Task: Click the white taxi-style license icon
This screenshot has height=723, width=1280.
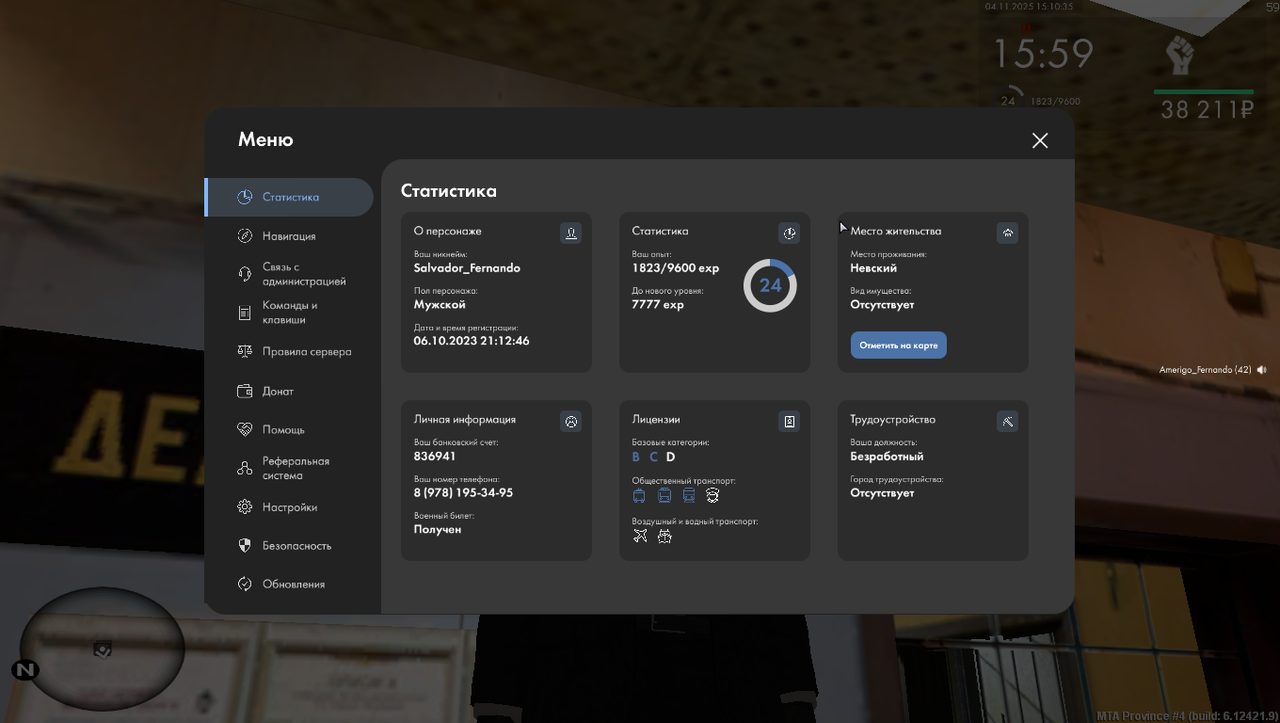Action: coord(712,495)
